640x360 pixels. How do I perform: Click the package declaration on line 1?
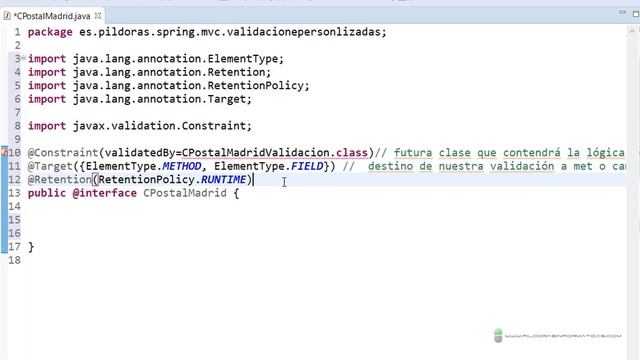[x=207, y=32]
